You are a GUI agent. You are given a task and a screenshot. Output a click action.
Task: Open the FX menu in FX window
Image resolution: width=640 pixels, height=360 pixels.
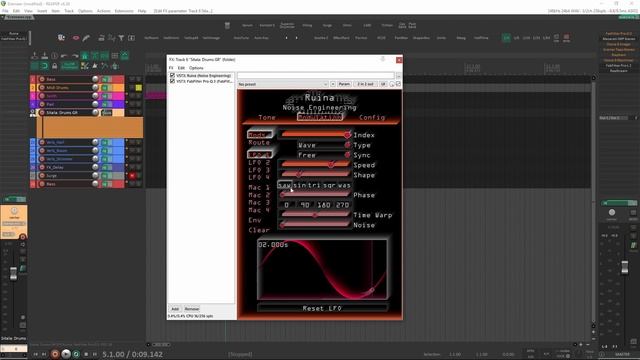pos(171,68)
